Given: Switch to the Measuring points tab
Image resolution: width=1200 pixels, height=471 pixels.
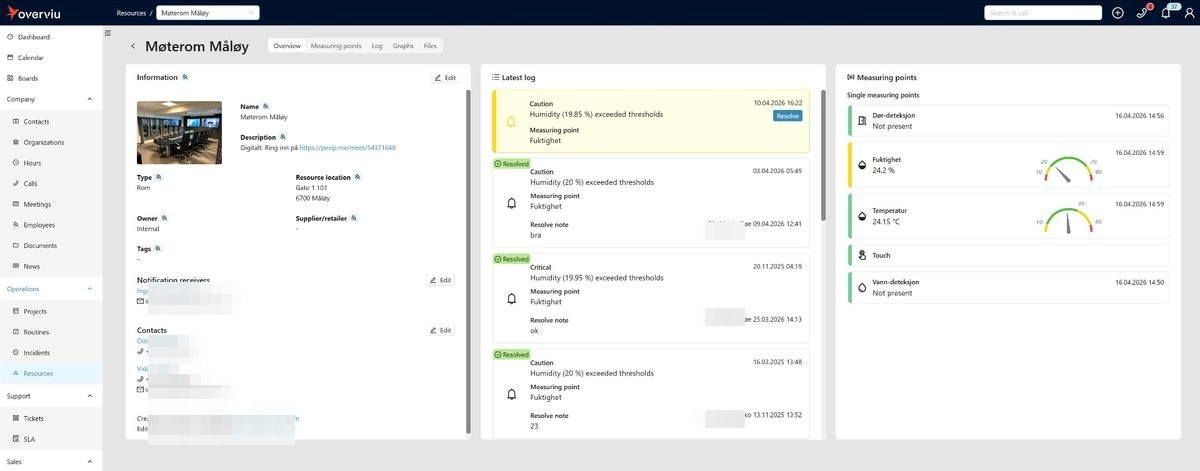Looking at the screenshot, I should click(336, 46).
